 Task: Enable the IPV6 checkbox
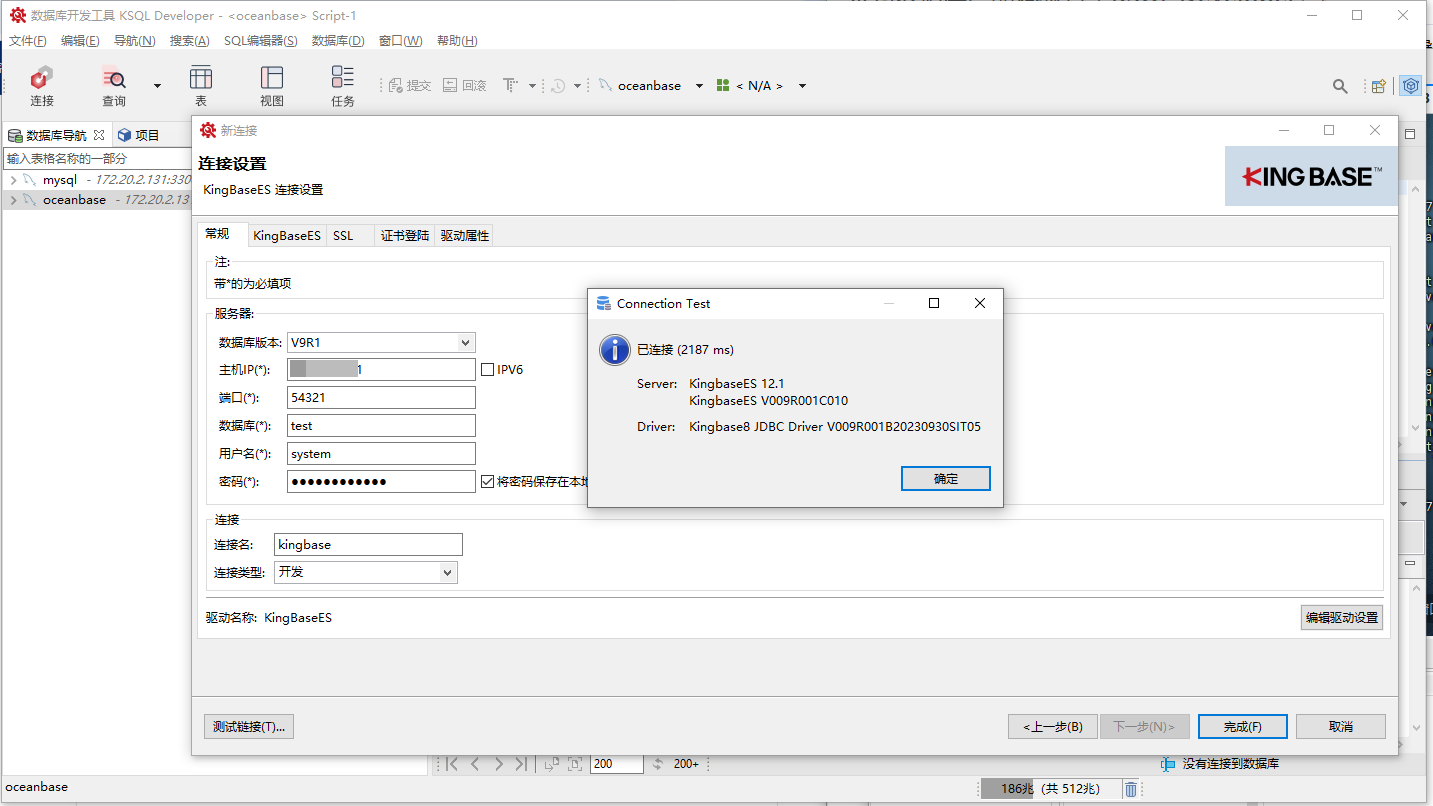(488, 370)
